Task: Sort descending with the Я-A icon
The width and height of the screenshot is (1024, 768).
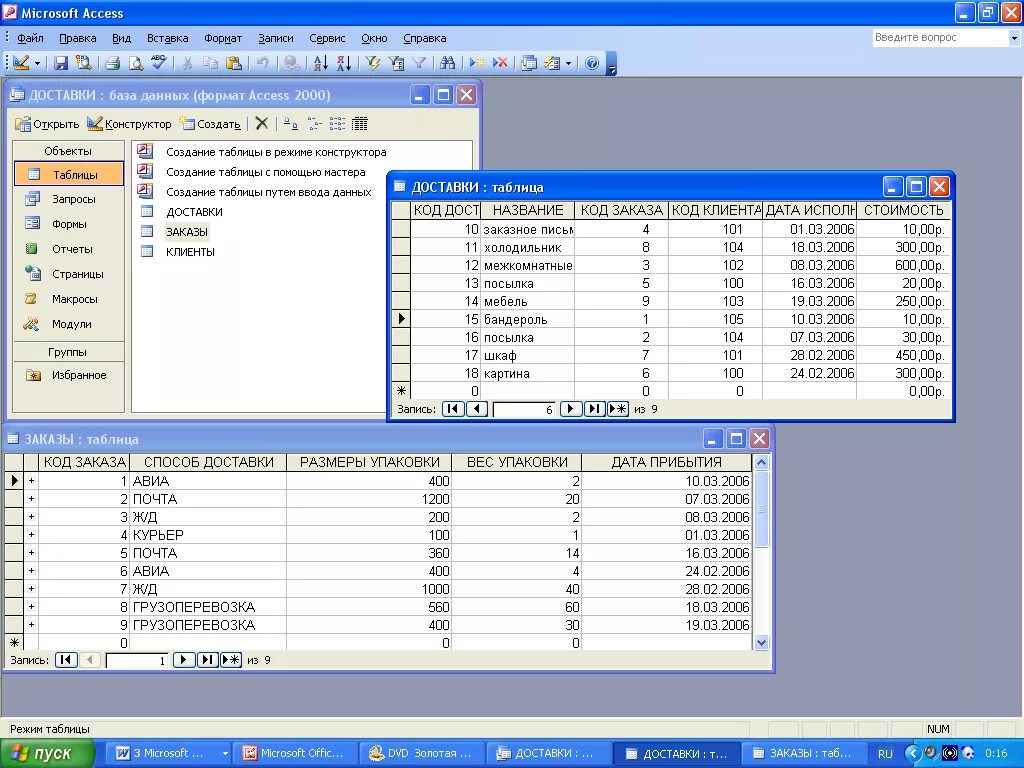Action: 344,63
